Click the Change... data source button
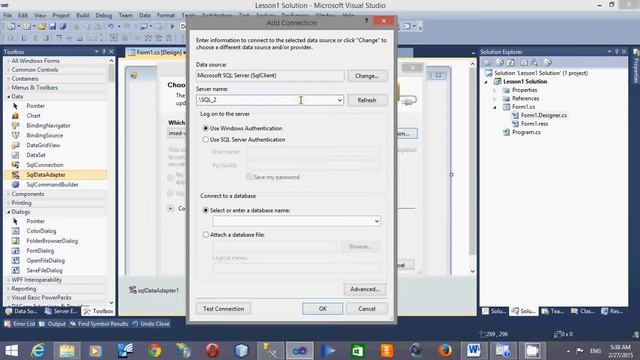The image size is (640, 360). pyautogui.click(x=367, y=76)
